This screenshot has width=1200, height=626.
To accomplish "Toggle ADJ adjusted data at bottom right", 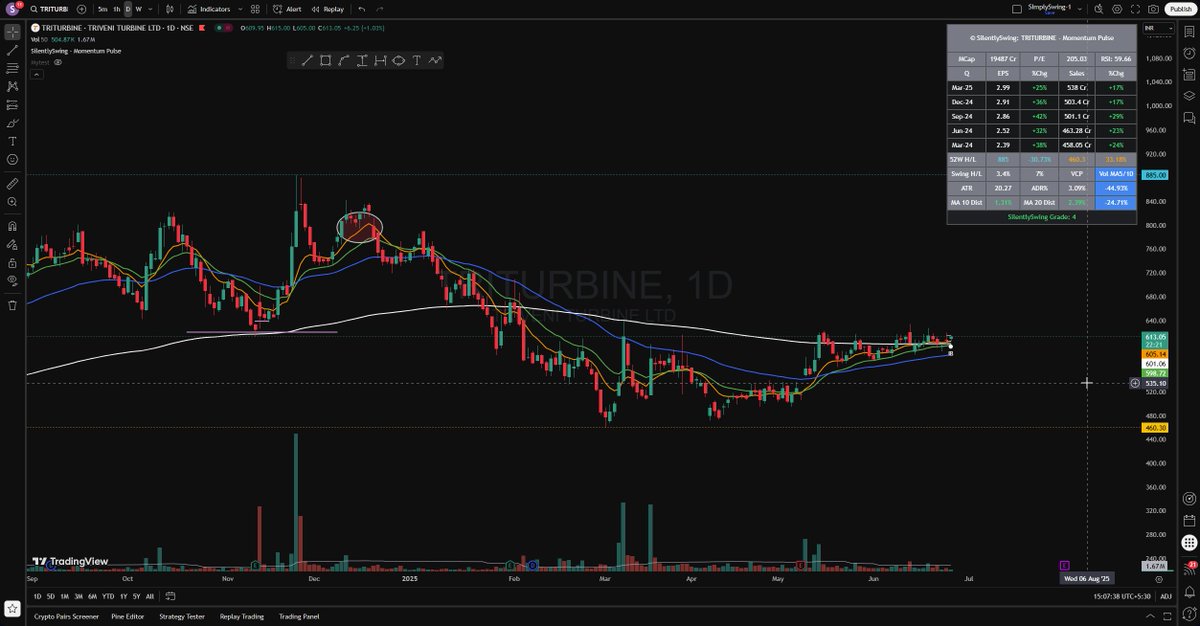I will coord(1166,596).
